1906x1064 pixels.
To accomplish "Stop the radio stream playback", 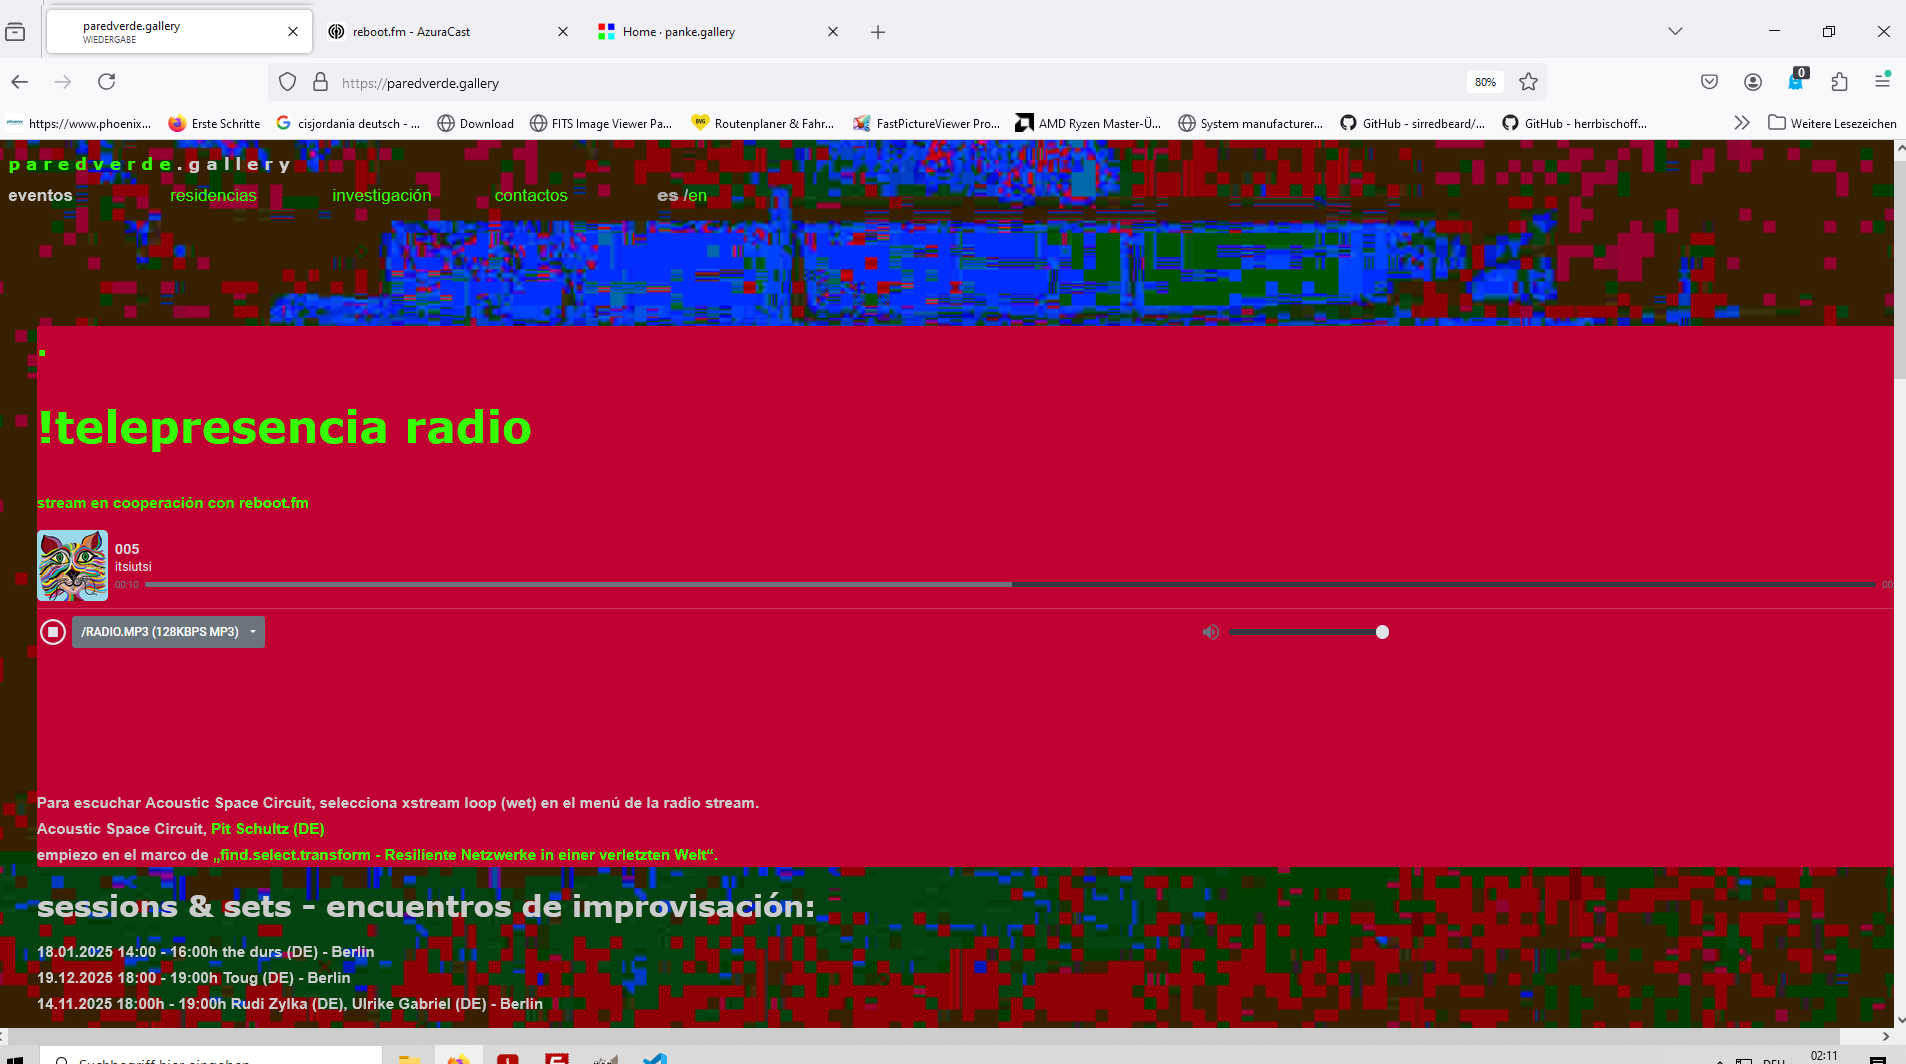I will tap(53, 632).
